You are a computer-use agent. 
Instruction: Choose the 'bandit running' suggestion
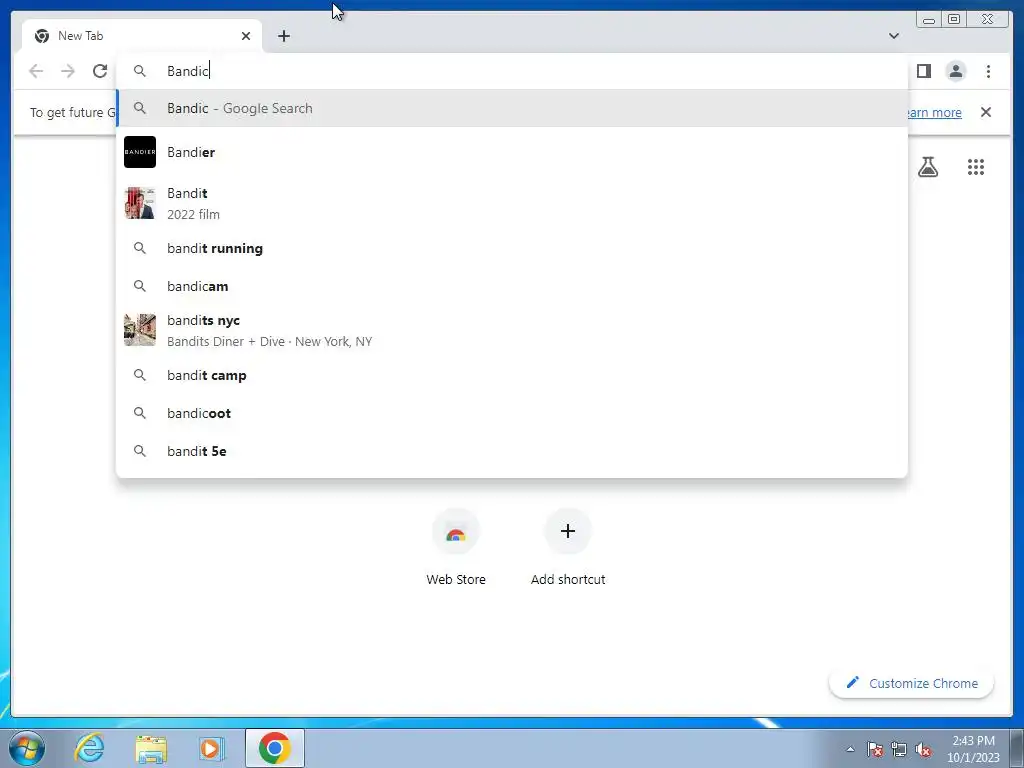tap(512, 248)
